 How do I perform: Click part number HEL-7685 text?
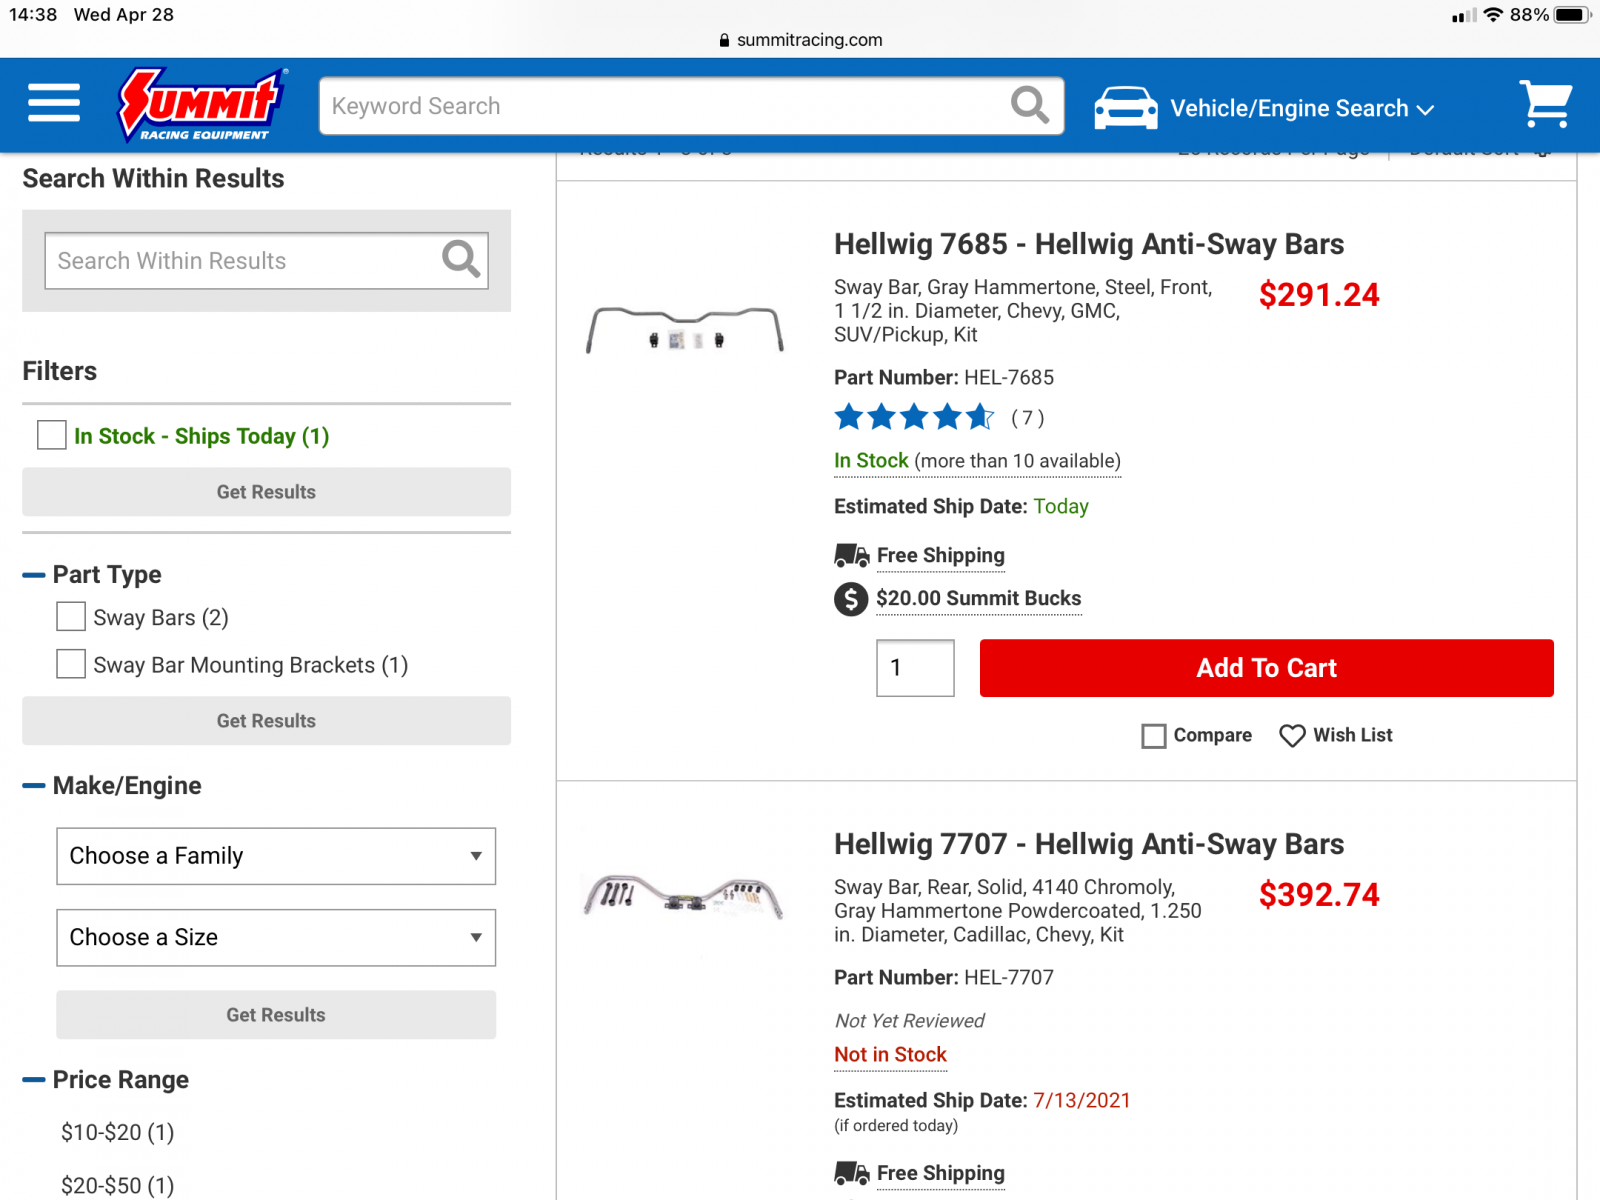(x=1009, y=378)
